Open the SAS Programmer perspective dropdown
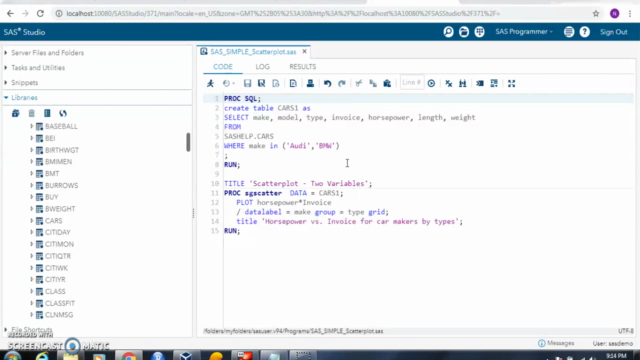640x360 pixels. pyautogui.click(x=524, y=32)
